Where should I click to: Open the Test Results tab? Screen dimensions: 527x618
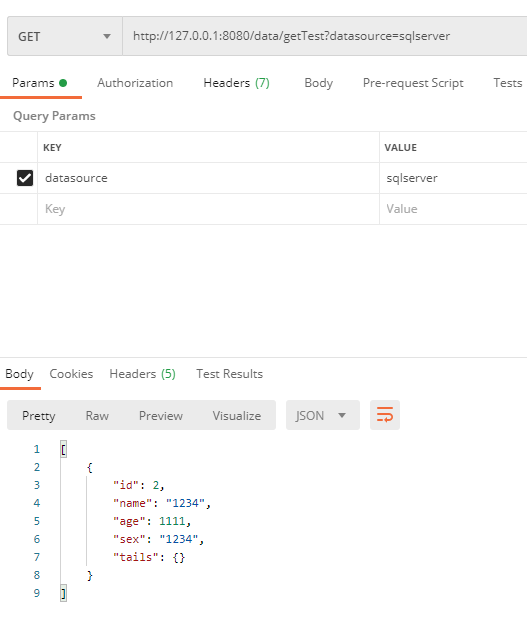pos(229,374)
